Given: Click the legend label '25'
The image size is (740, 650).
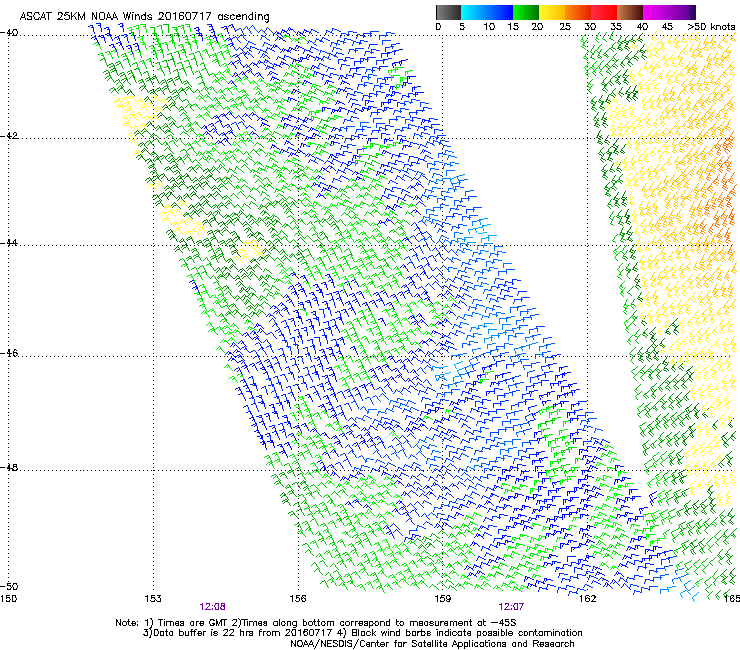Looking at the screenshot, I should coord(564,27).
